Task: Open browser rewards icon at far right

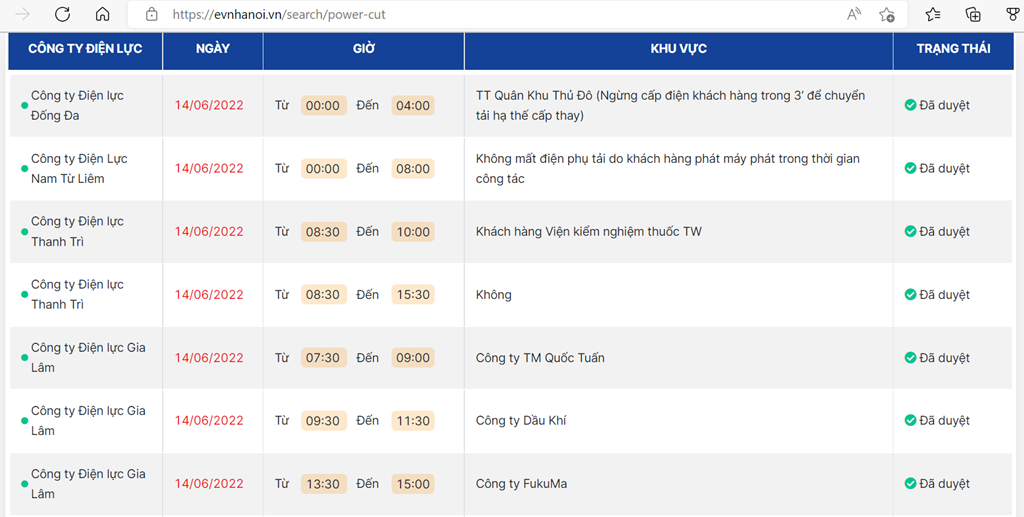Action: [1013, 14]
